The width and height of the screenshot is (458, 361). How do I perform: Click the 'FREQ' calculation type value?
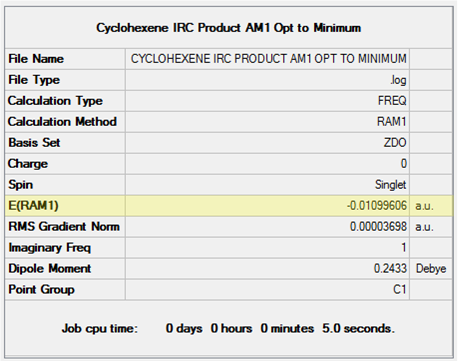[392, 101]
